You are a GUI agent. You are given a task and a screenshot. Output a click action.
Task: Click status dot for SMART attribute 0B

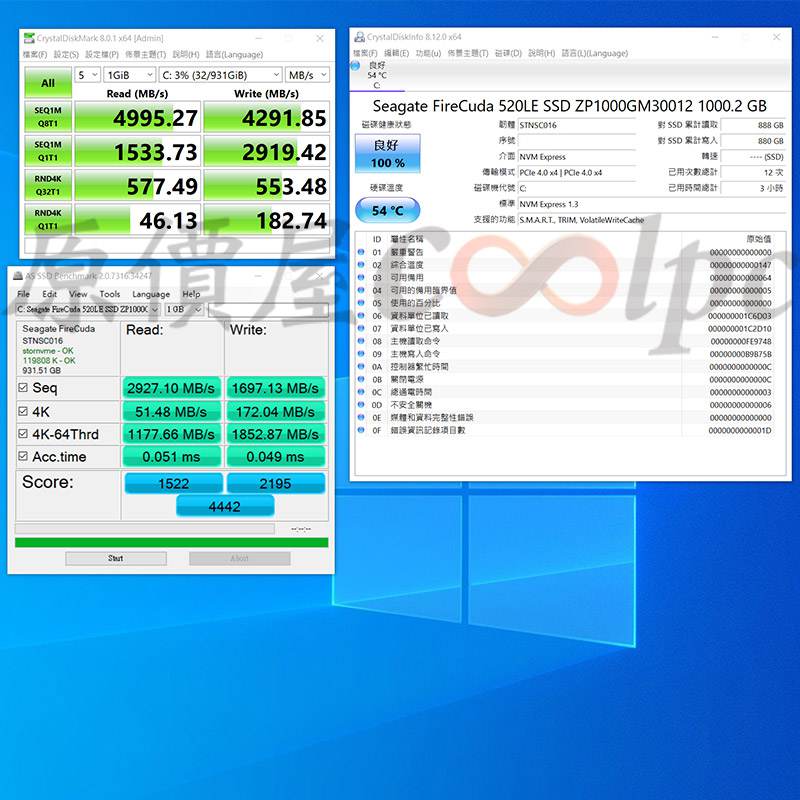pos(361,379)
